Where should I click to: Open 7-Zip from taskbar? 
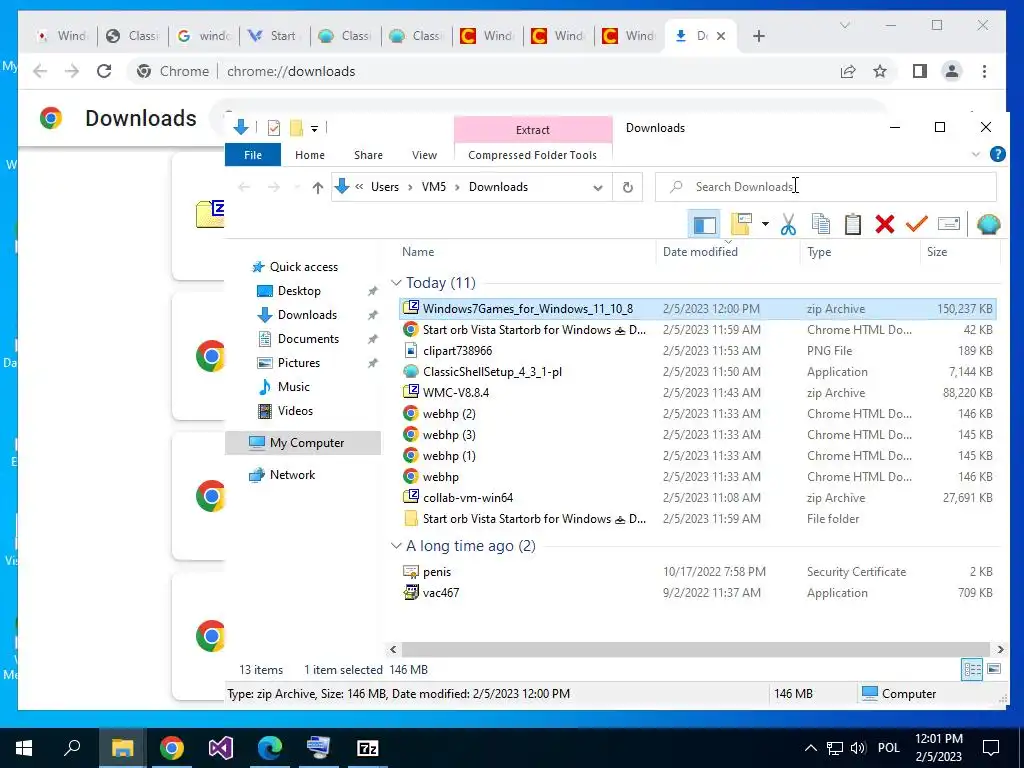(368, 748)
